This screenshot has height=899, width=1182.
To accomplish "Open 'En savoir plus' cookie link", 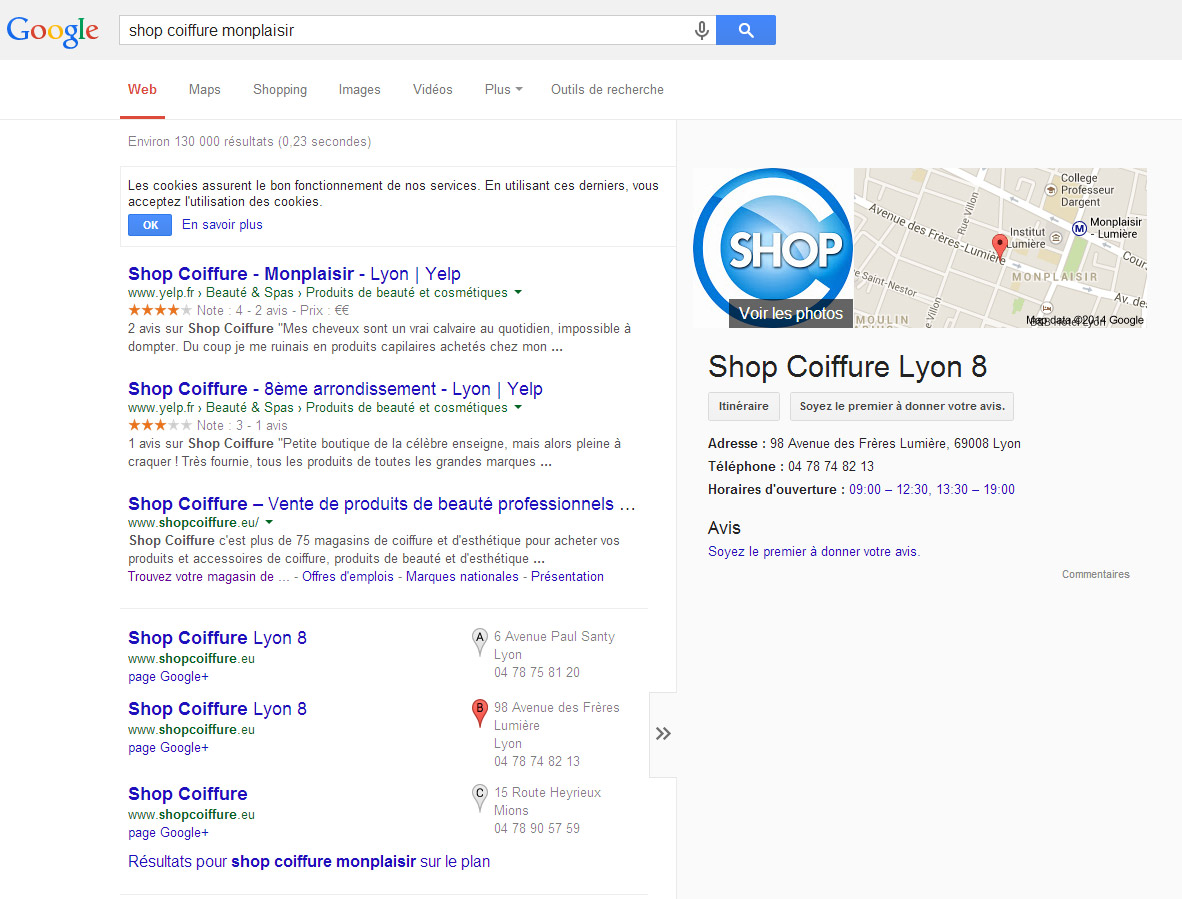I will pyautogui.click(x=222, y=225).
